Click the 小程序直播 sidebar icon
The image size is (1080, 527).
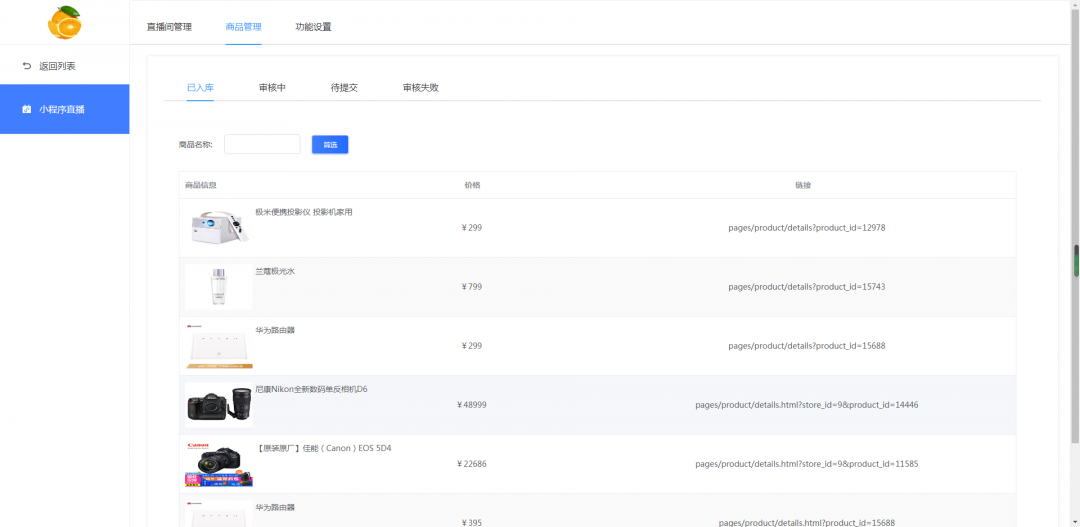coord(27,109)
